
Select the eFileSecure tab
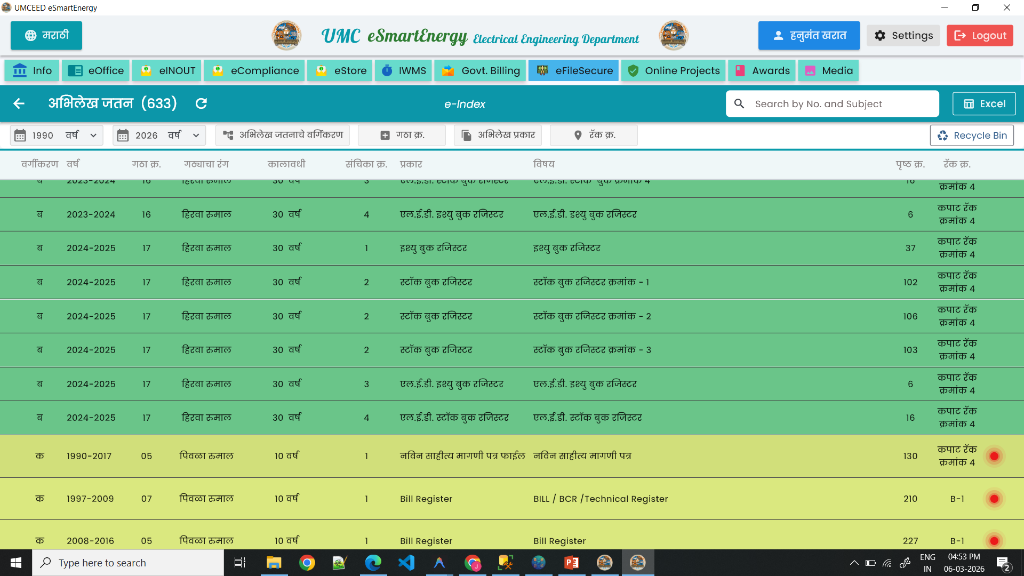point(574,71)
